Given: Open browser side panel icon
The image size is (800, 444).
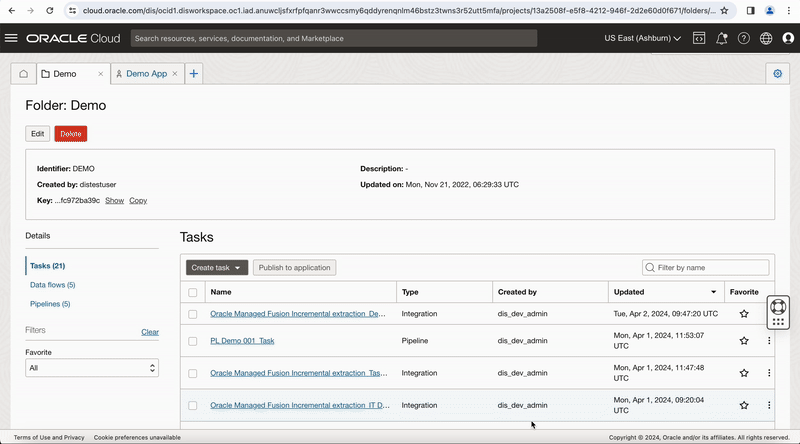Looking at the screenshot, I should (x=751, y=10).
